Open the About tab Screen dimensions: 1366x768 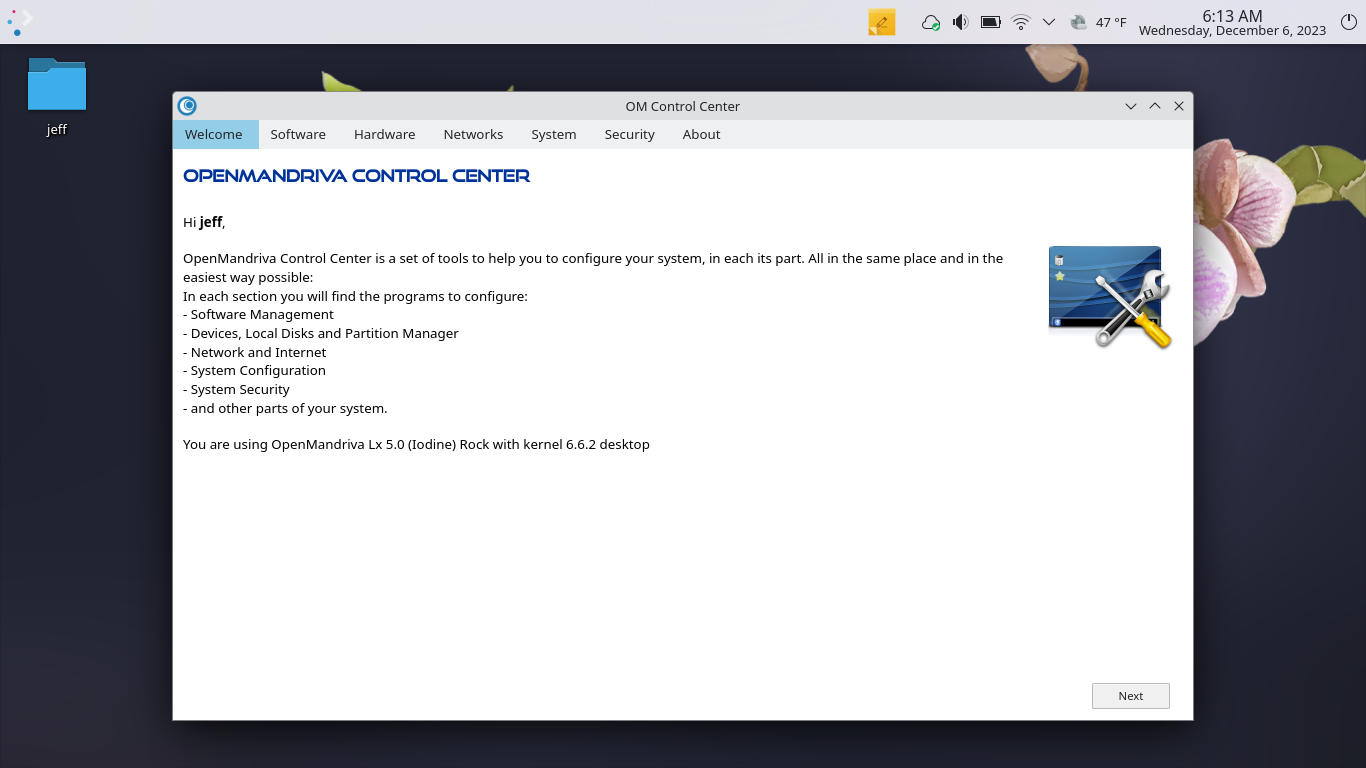point(701,134)
